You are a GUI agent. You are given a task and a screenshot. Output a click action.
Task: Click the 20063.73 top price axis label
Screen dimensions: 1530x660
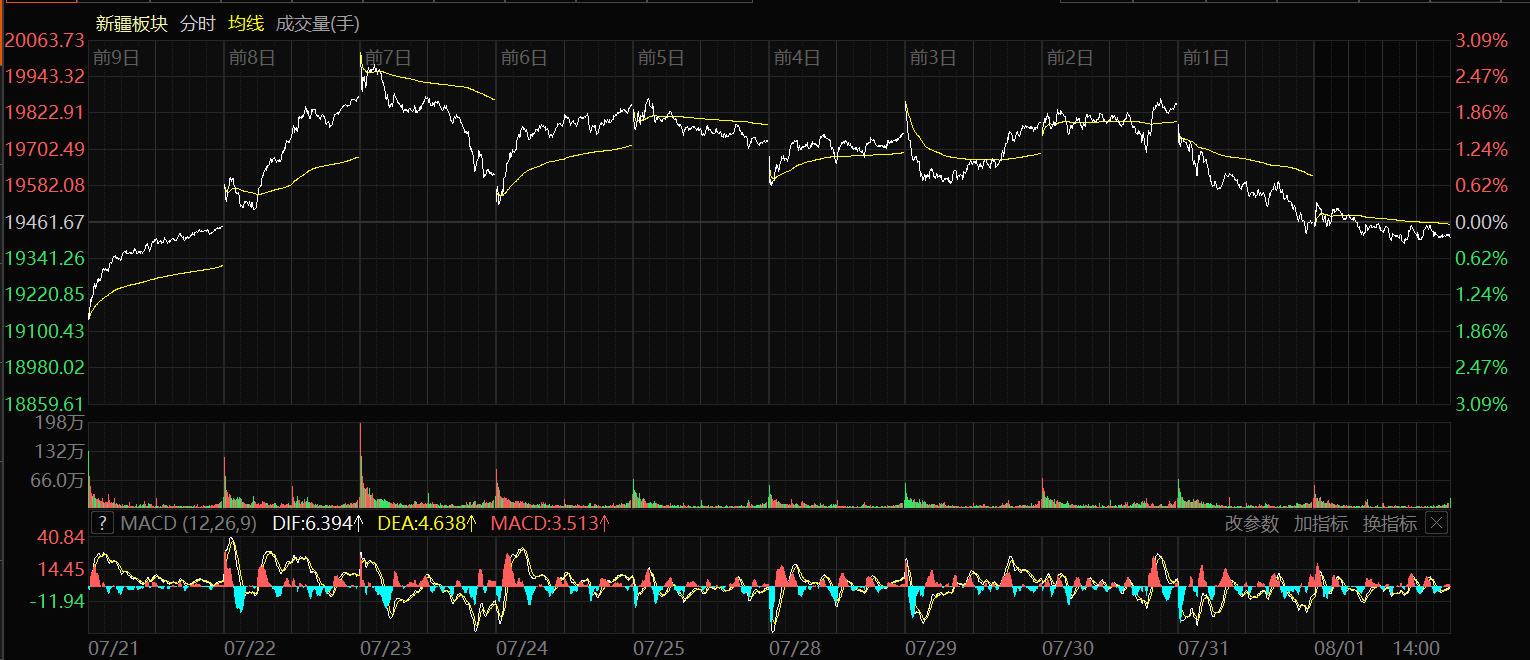pos(44,40)
